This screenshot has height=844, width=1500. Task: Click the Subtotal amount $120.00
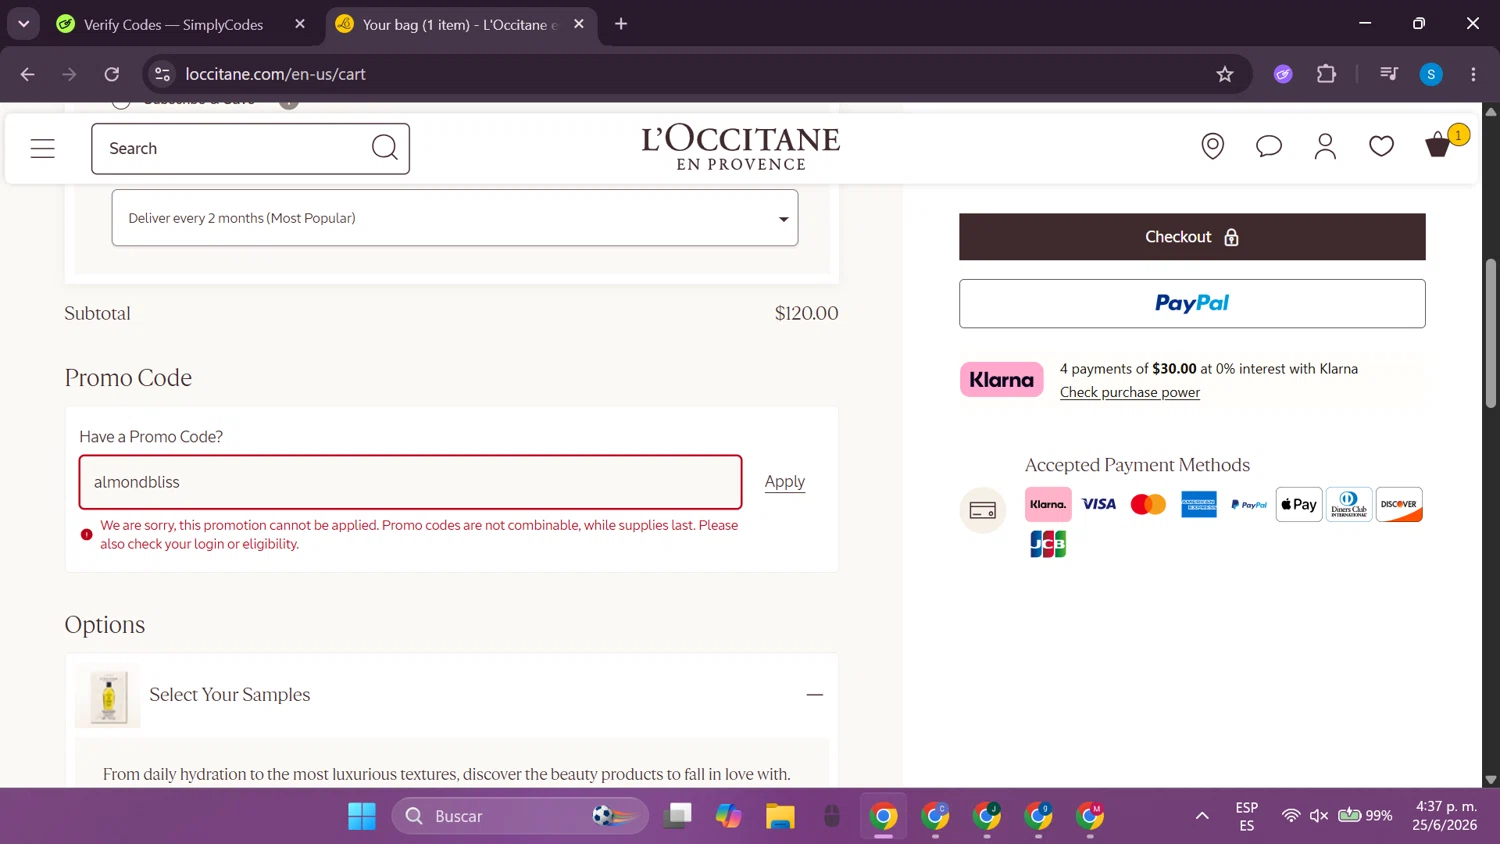pyautogui.click(x=806, y=313)
